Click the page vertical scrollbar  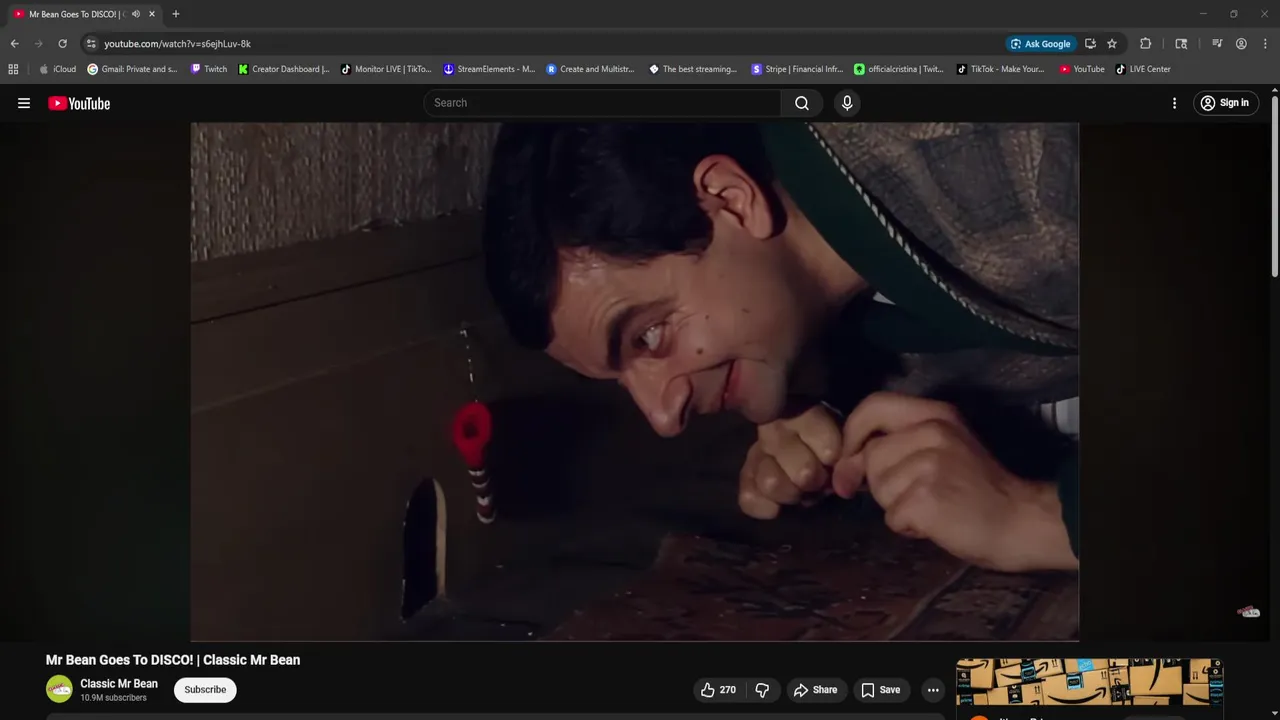[x=1275, y=185]
